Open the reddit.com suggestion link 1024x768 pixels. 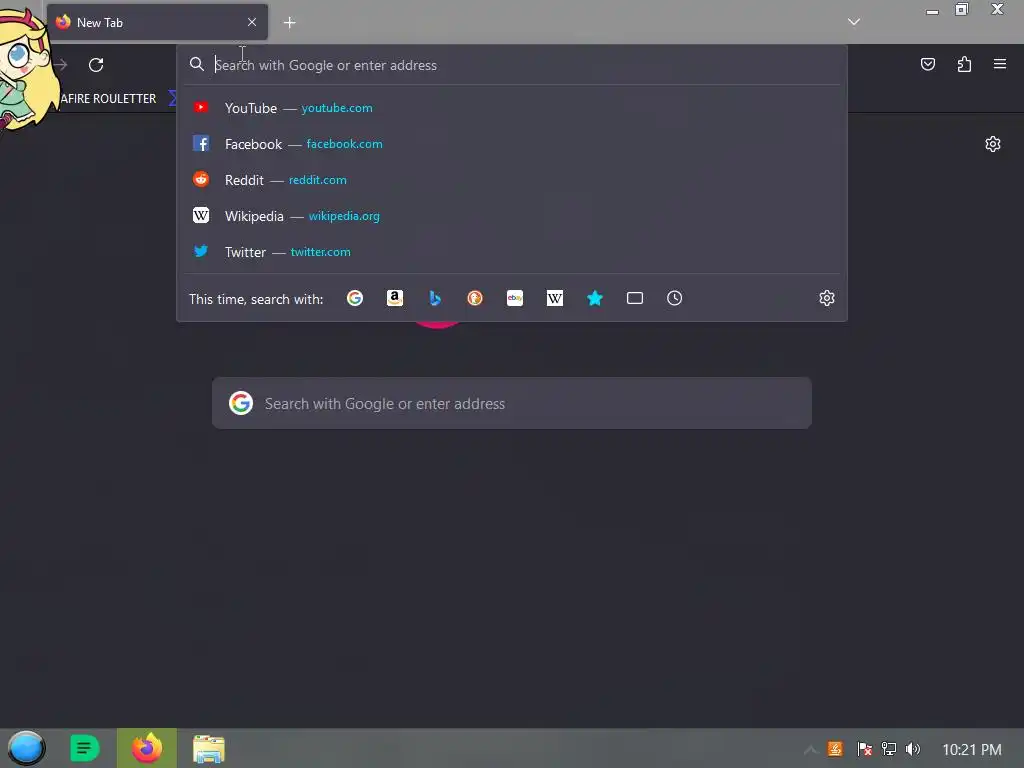[x=317, y=180]
